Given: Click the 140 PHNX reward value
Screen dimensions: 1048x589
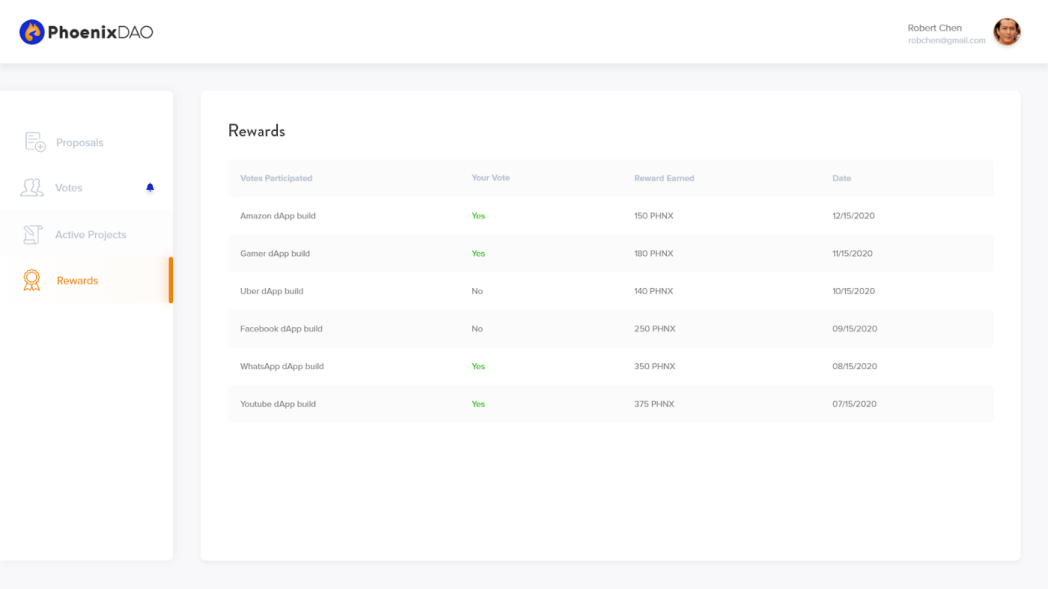Looking at the screenshot, I should (654, 291).
